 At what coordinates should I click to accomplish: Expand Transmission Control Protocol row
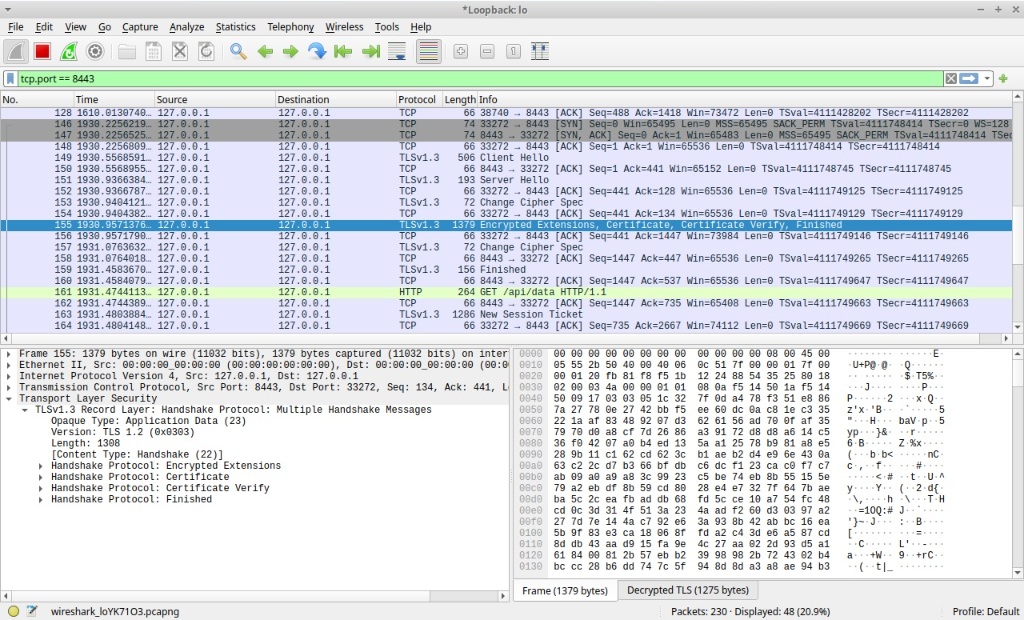coord(8,387)
